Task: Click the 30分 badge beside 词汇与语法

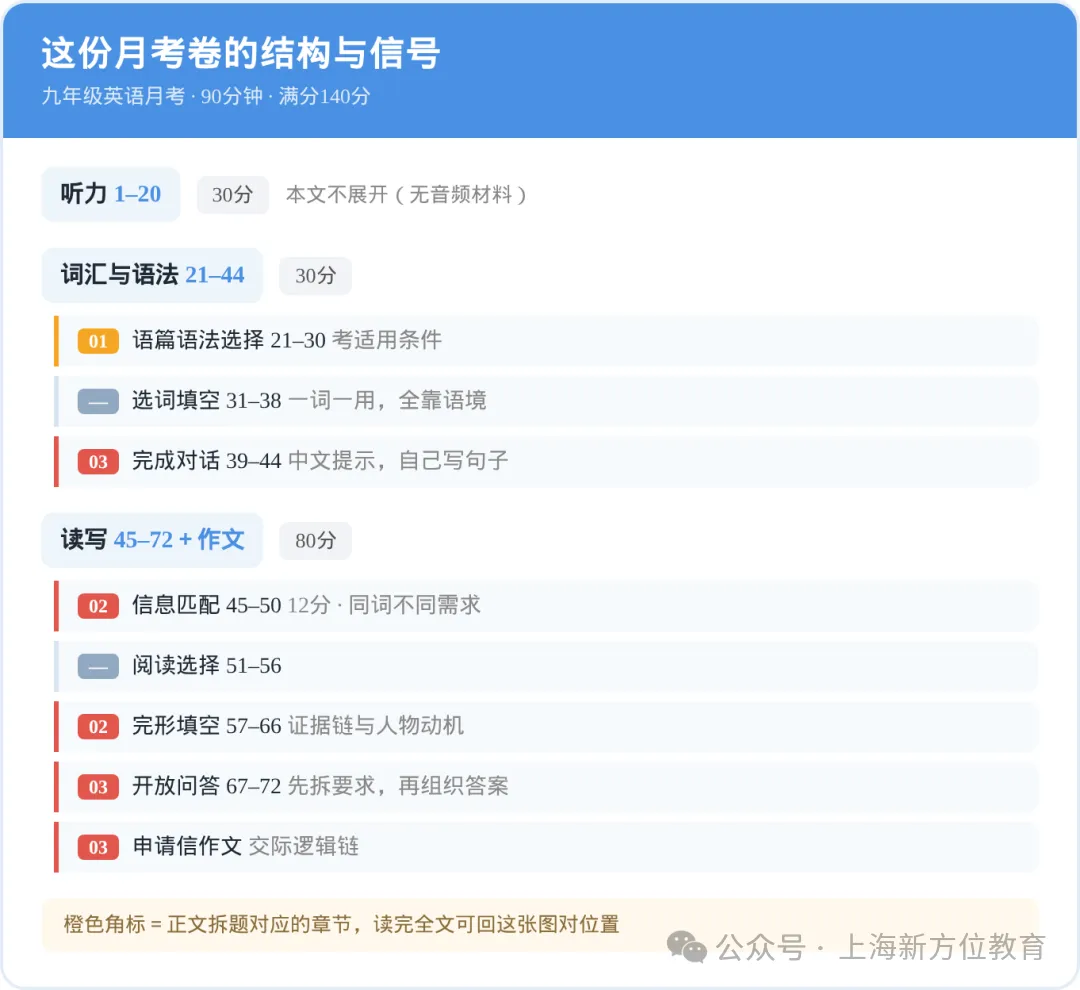Action: (315, 276)
